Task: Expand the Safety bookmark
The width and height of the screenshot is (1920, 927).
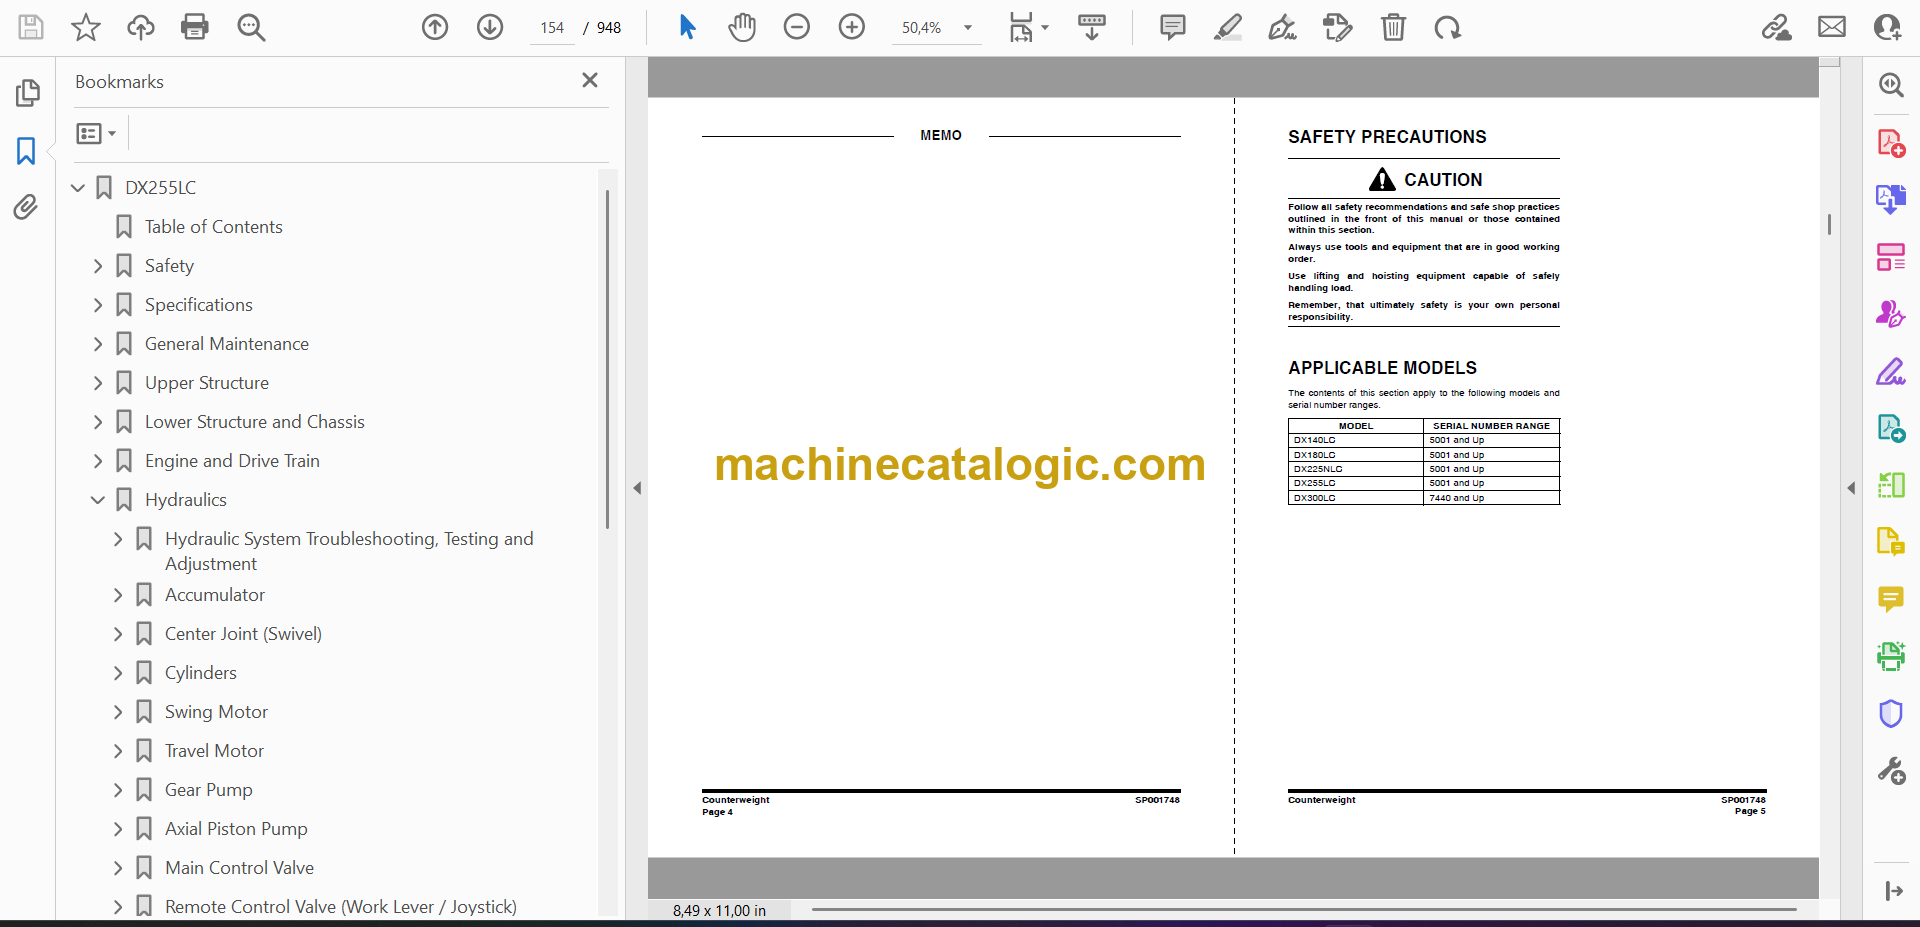Action: 98,266
